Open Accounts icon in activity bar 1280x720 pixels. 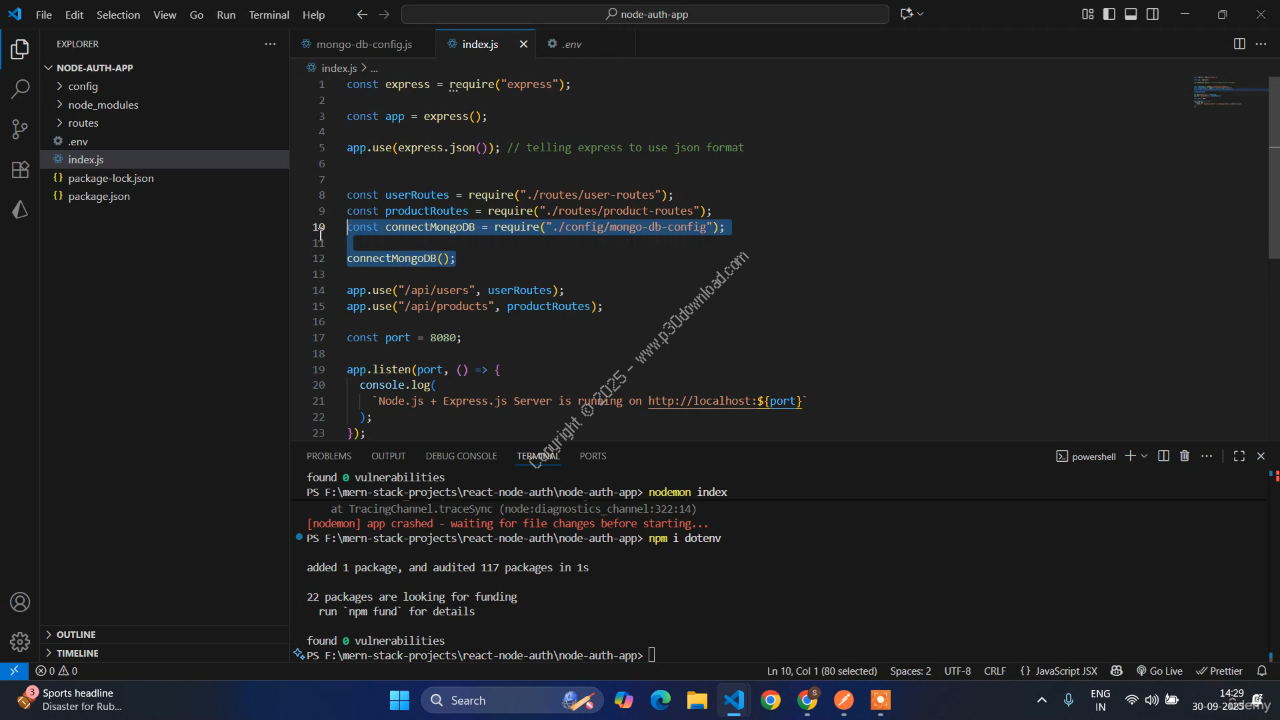(x=19, y=602)
